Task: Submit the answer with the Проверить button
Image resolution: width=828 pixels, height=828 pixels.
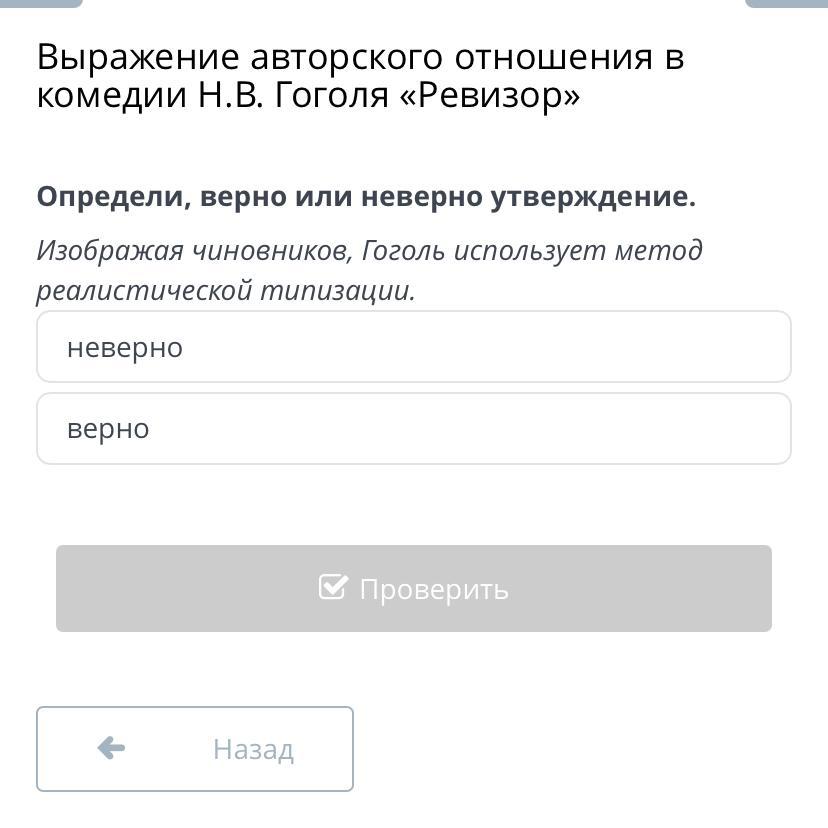Action: point(413,588)
